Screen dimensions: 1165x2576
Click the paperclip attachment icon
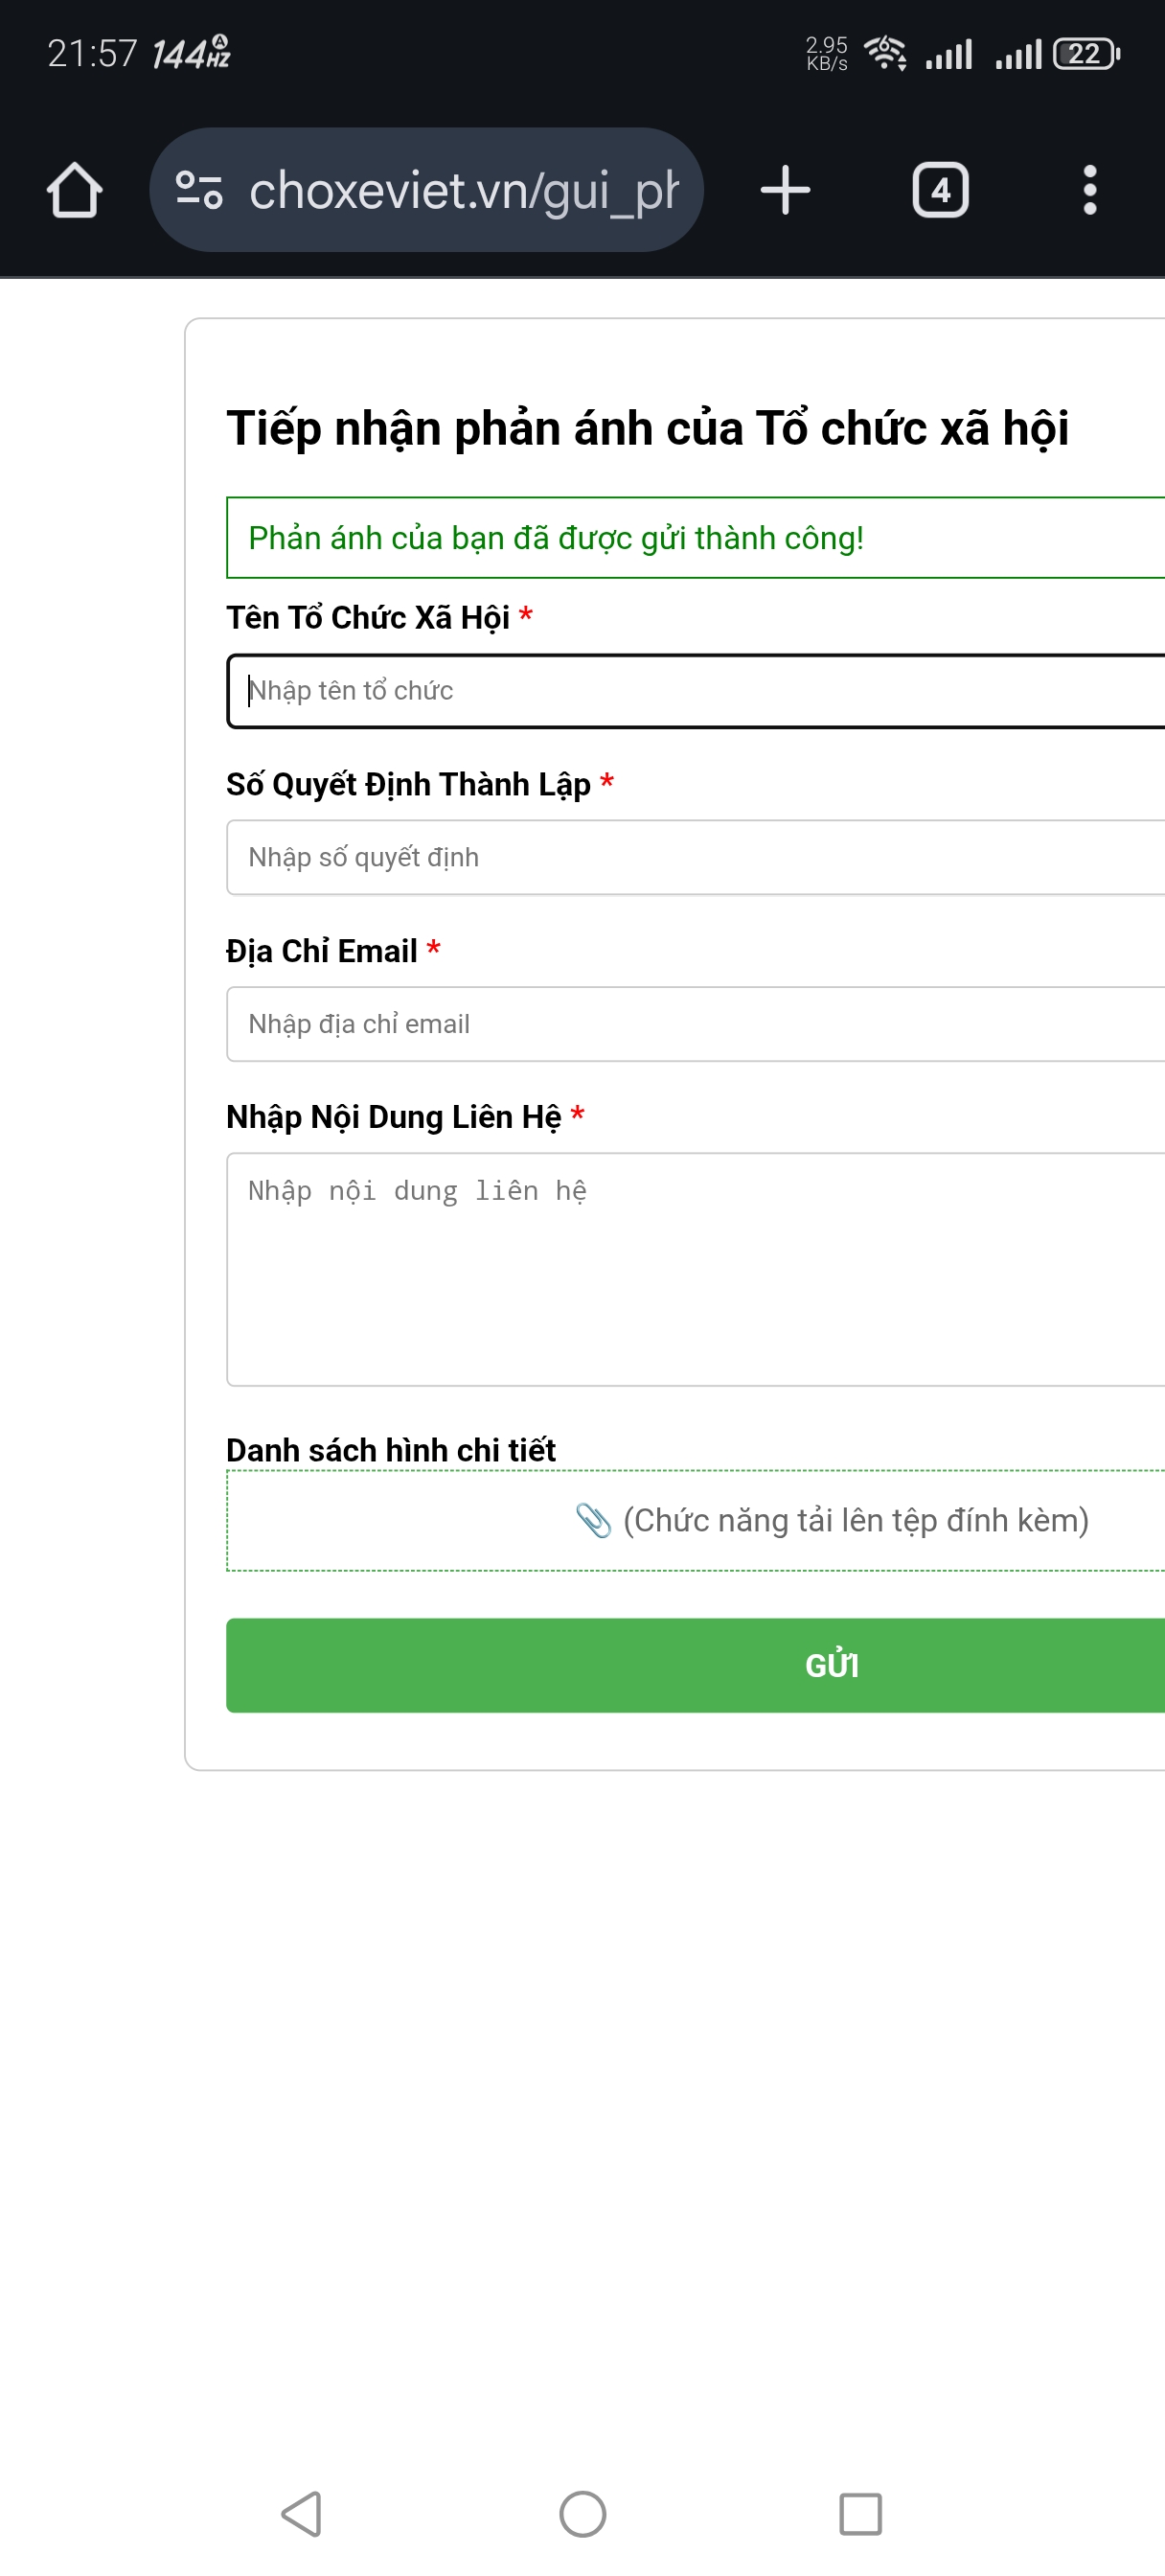593,1520
